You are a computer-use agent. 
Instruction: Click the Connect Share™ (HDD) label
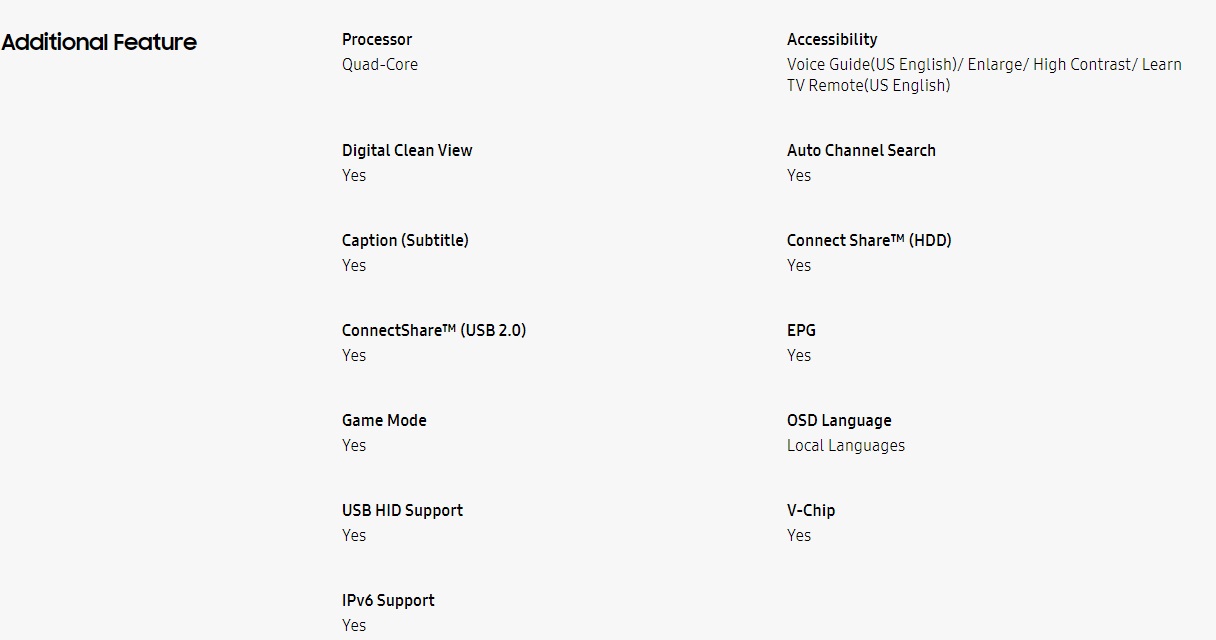(869, 240)
